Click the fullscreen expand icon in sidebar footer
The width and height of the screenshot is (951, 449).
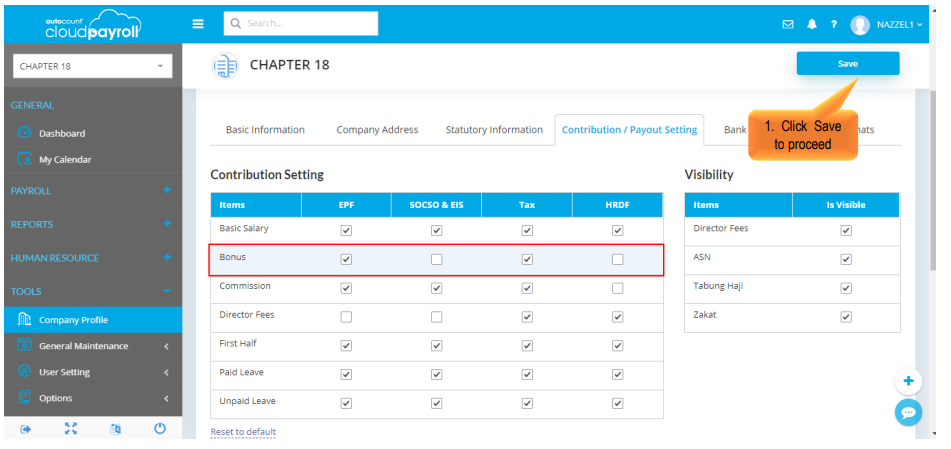click(x=70, y=428)
